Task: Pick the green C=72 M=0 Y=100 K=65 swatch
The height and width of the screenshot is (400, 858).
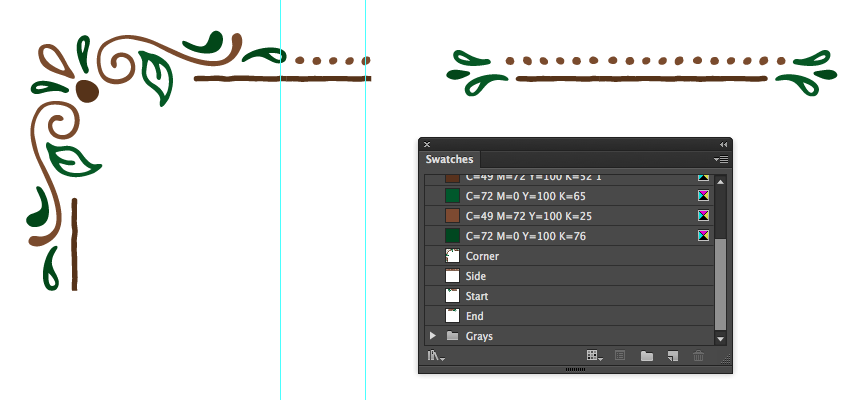Action: click(569, 196)
